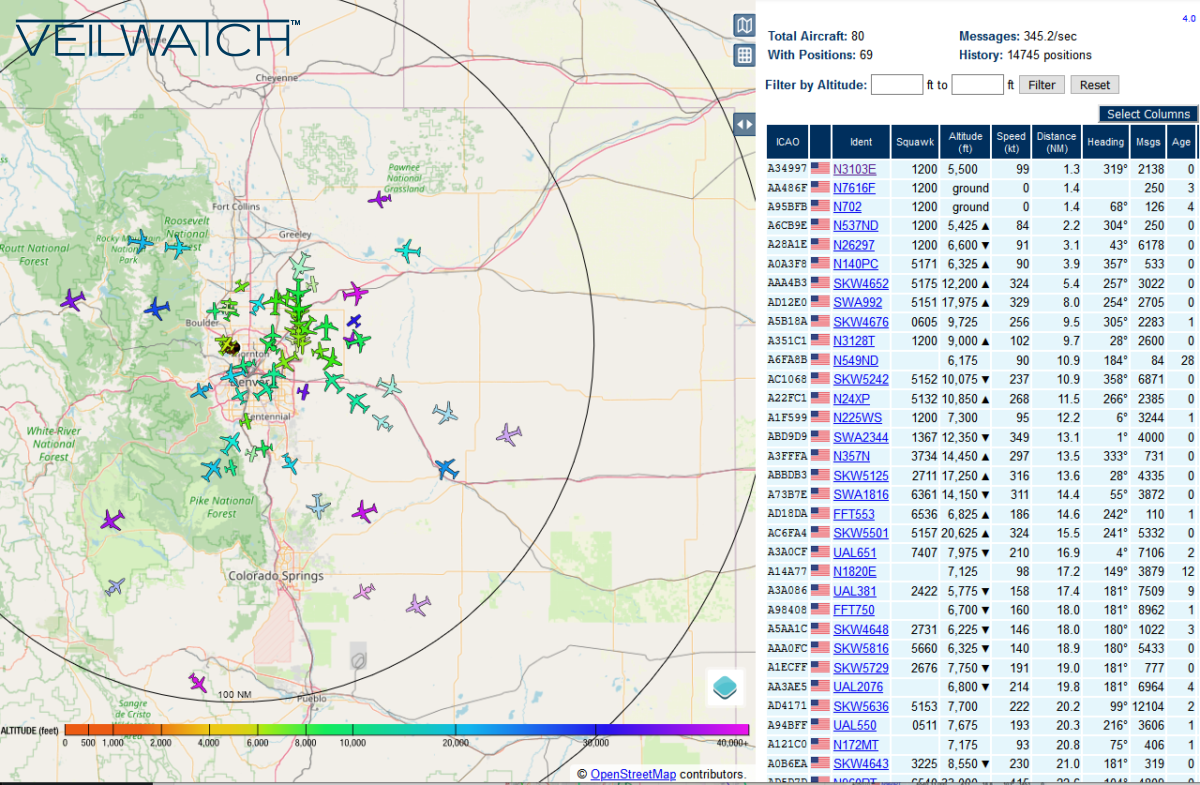
Task: Collapse the aircraft table with the double-arrow control
Action: (x=744, y=123)
